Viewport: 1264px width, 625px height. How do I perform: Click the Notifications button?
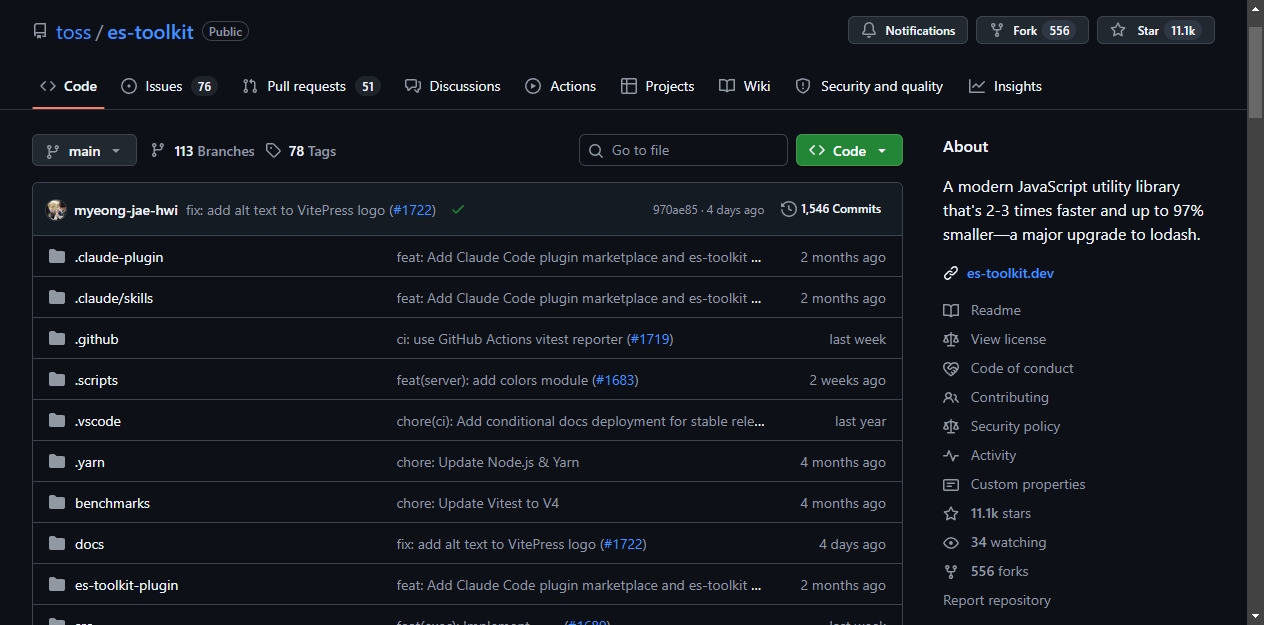[x=908, y=30]
